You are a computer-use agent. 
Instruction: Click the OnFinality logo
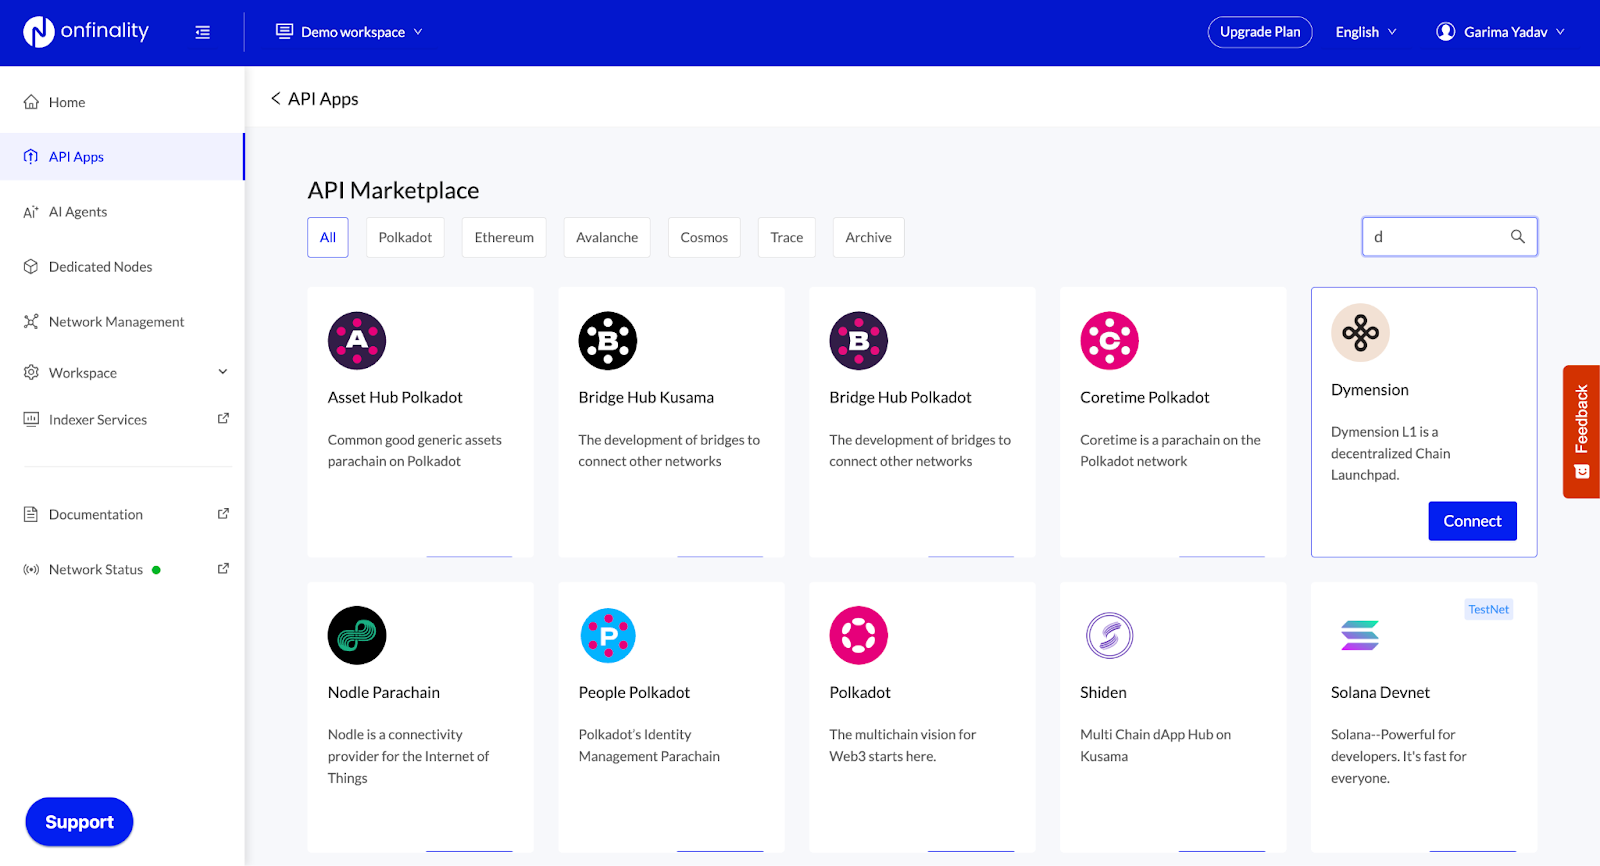86,32
